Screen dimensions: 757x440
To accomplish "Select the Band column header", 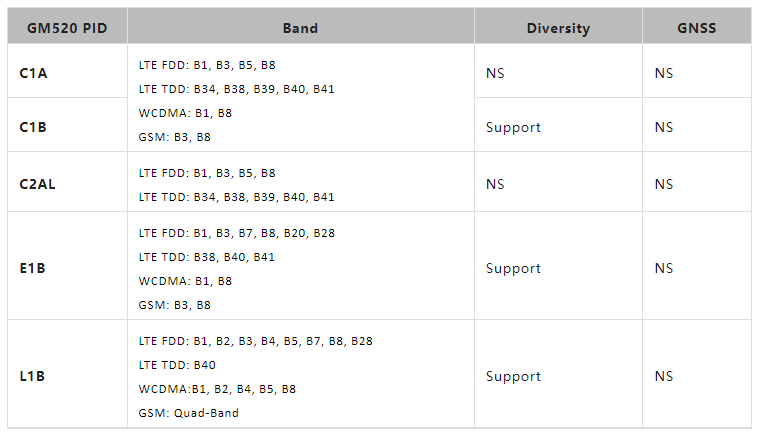I will (x=300, y=28).
